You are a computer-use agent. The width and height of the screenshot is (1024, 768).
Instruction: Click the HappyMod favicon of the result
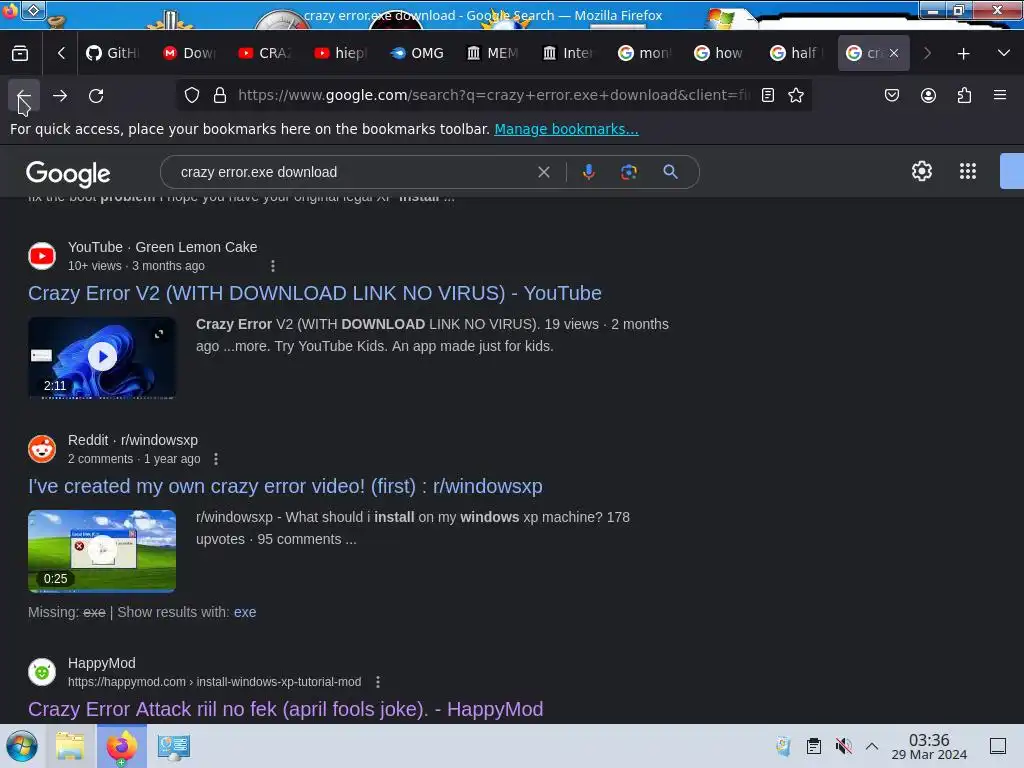[42, 671]
